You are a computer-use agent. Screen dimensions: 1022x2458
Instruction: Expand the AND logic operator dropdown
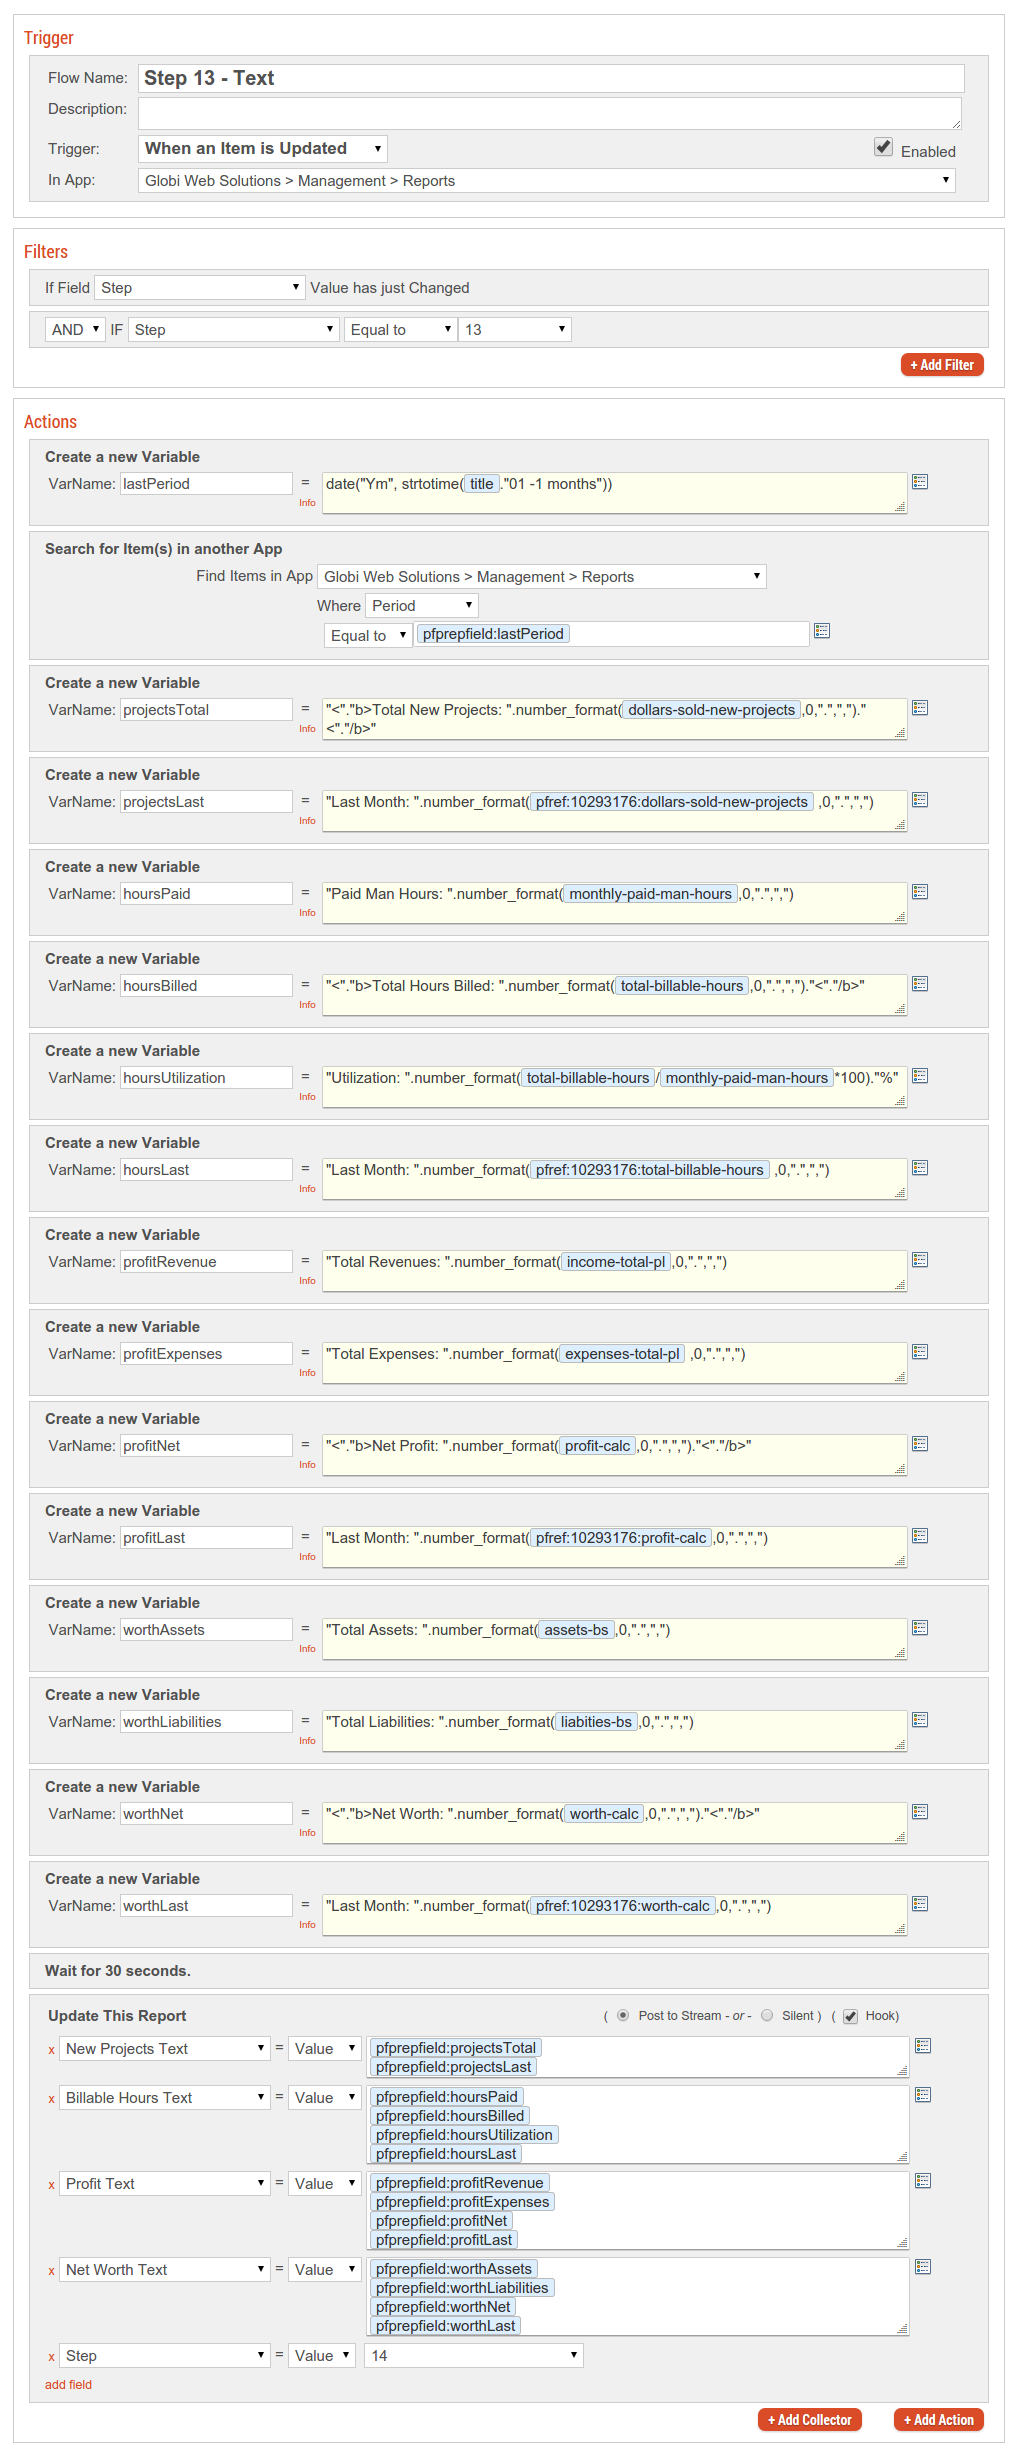[x=75, y=329]
